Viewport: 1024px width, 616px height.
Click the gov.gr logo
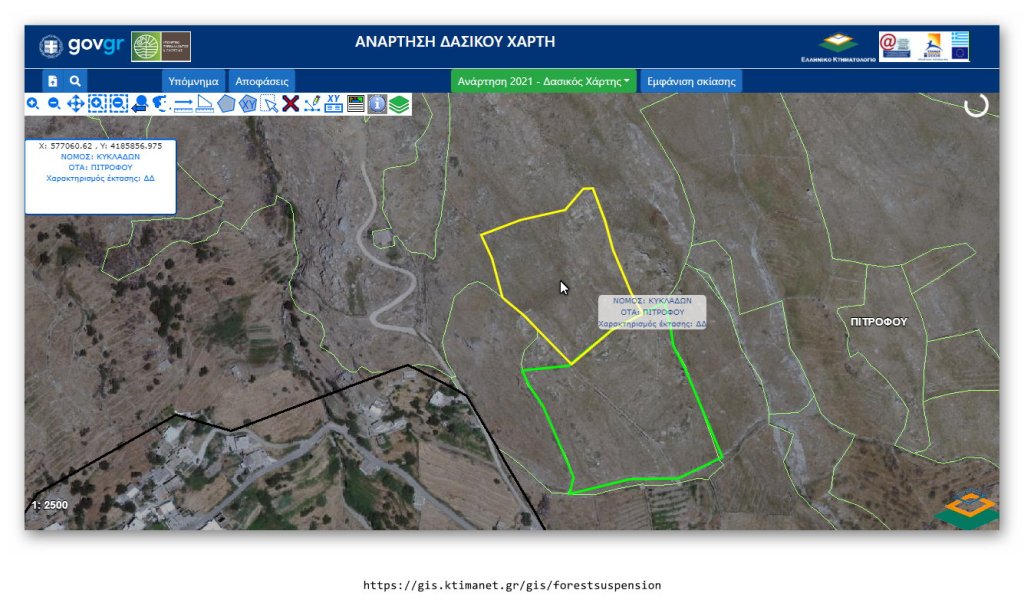tap(80, 46)
